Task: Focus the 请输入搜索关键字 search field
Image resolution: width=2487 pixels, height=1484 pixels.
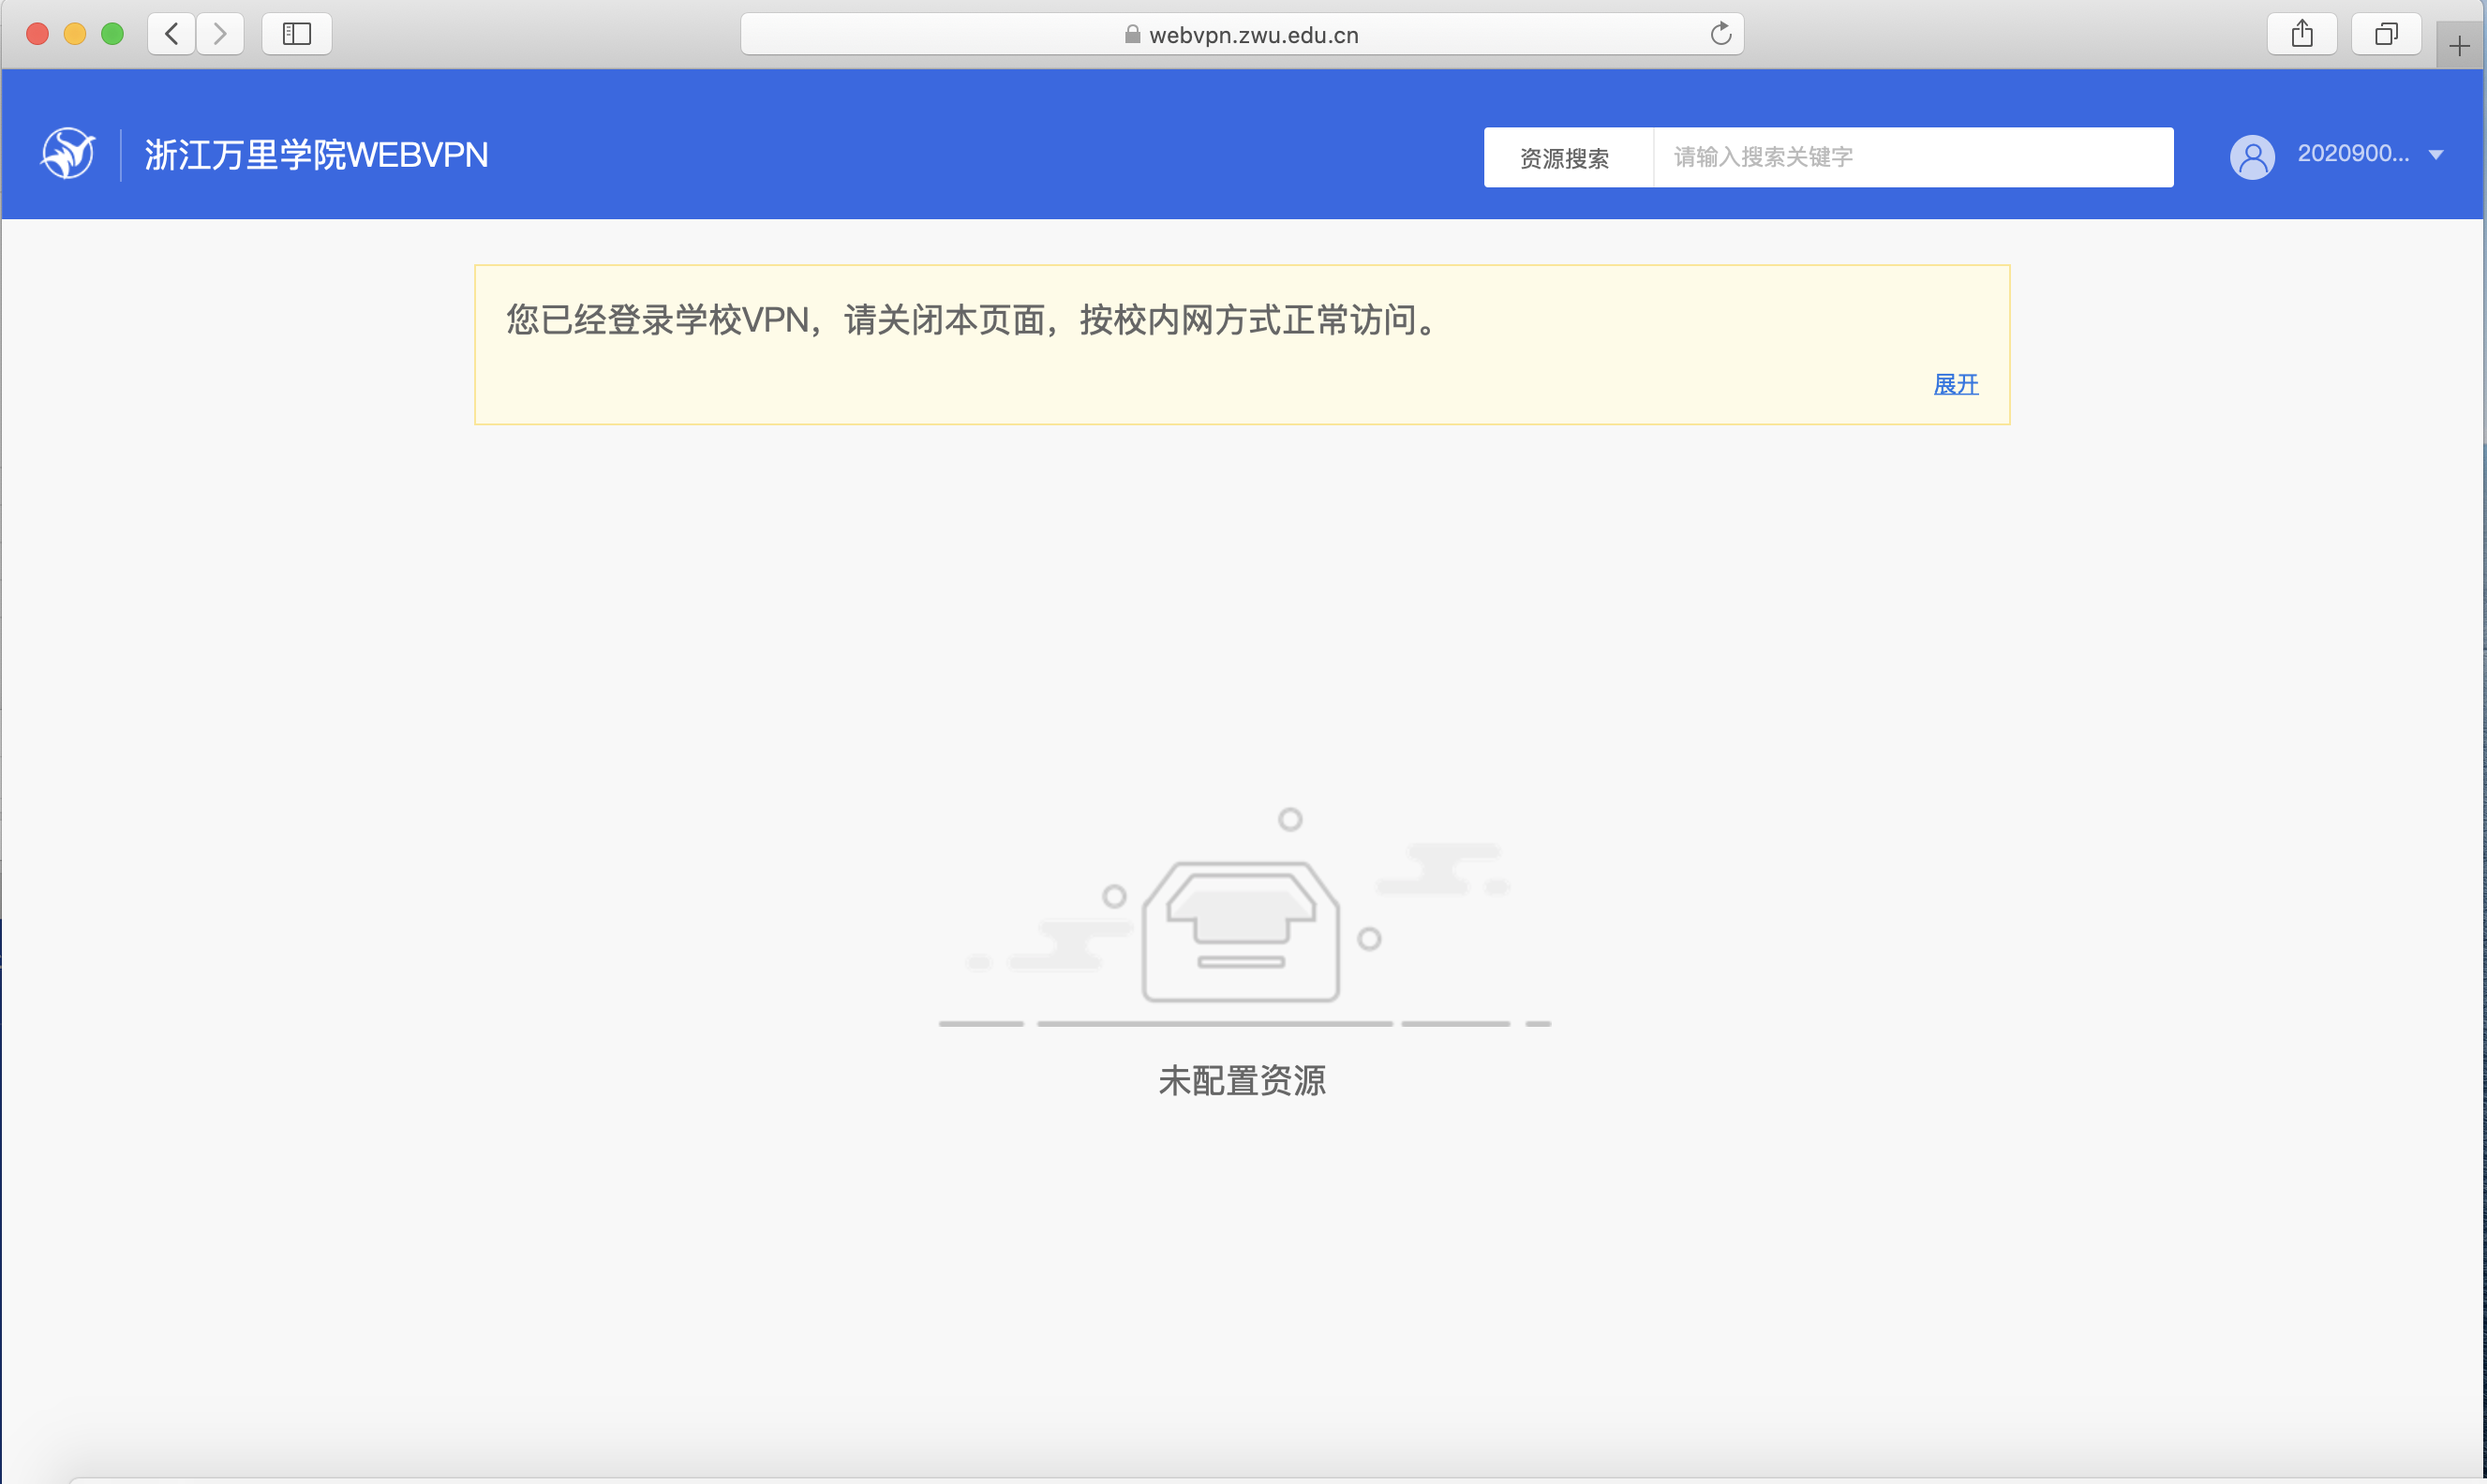Action: (x=1913, y=157)
